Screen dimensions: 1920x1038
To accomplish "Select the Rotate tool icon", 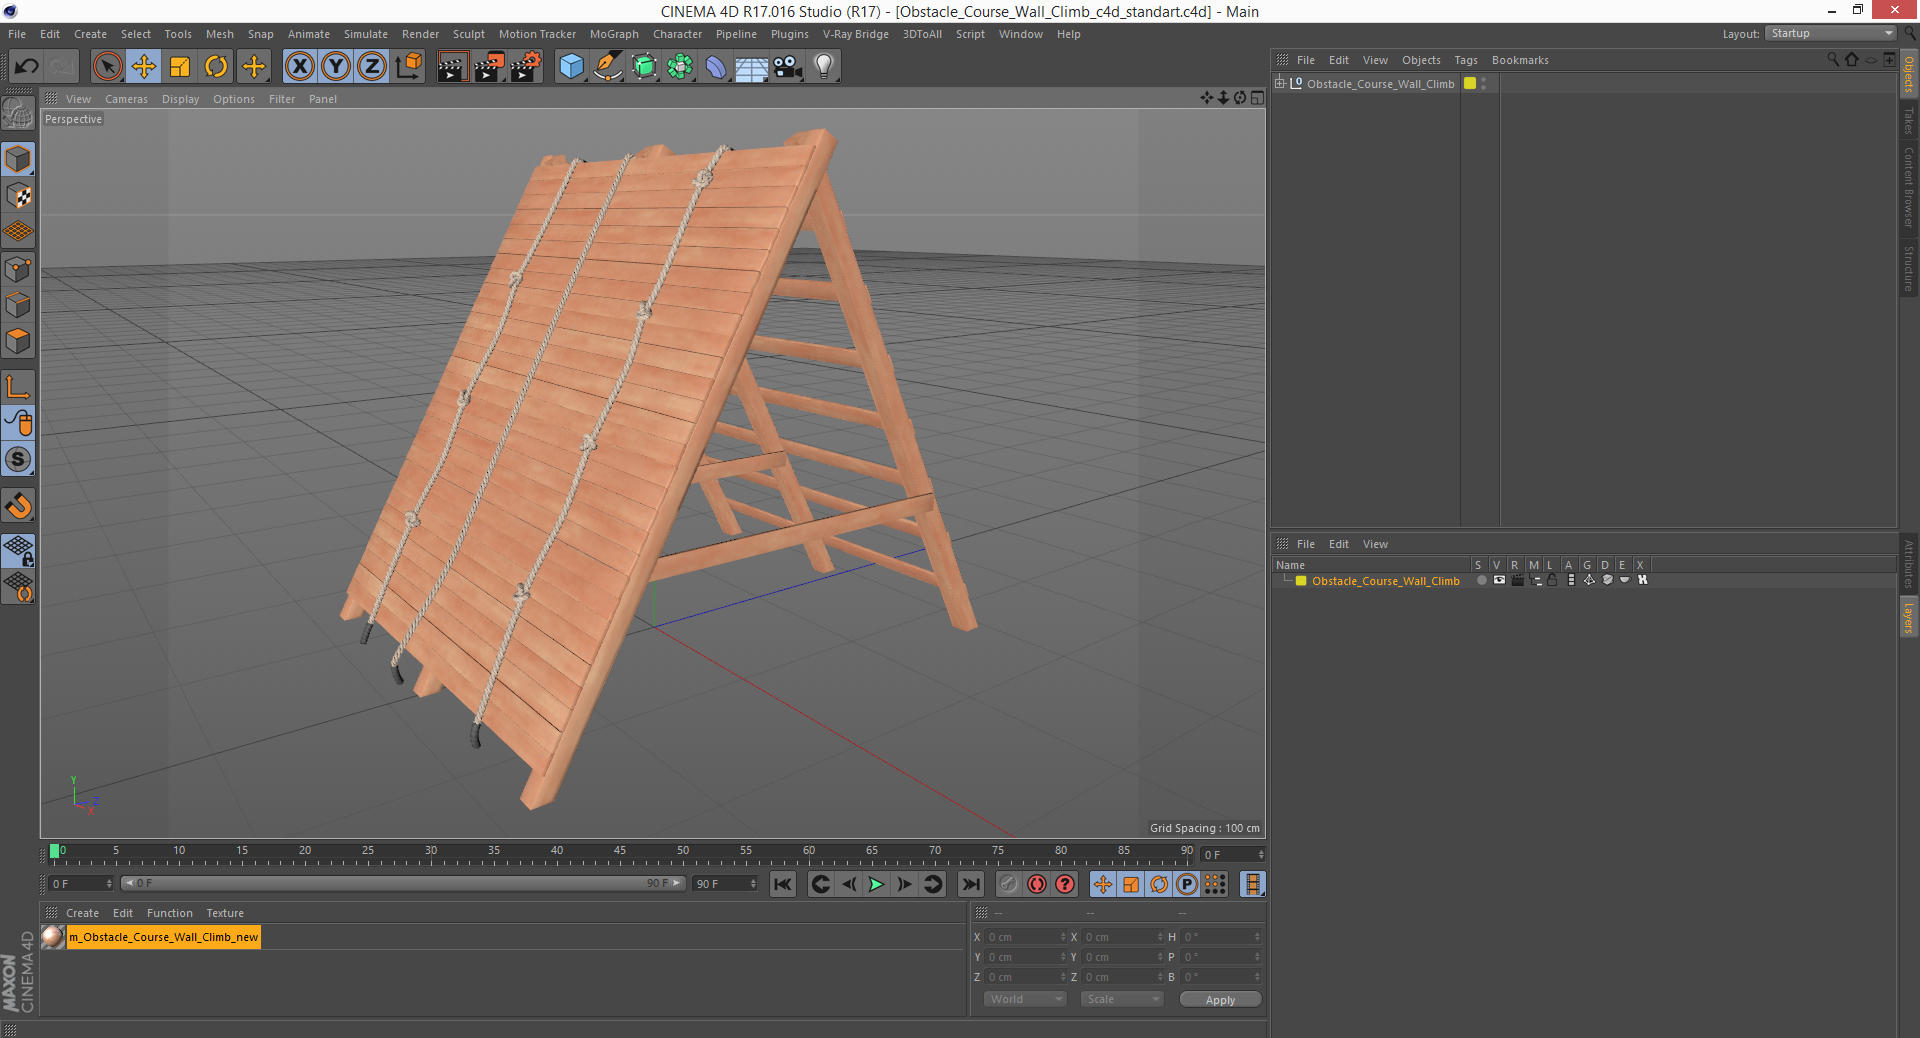I will pyautogui.click(x=216, y=67).
